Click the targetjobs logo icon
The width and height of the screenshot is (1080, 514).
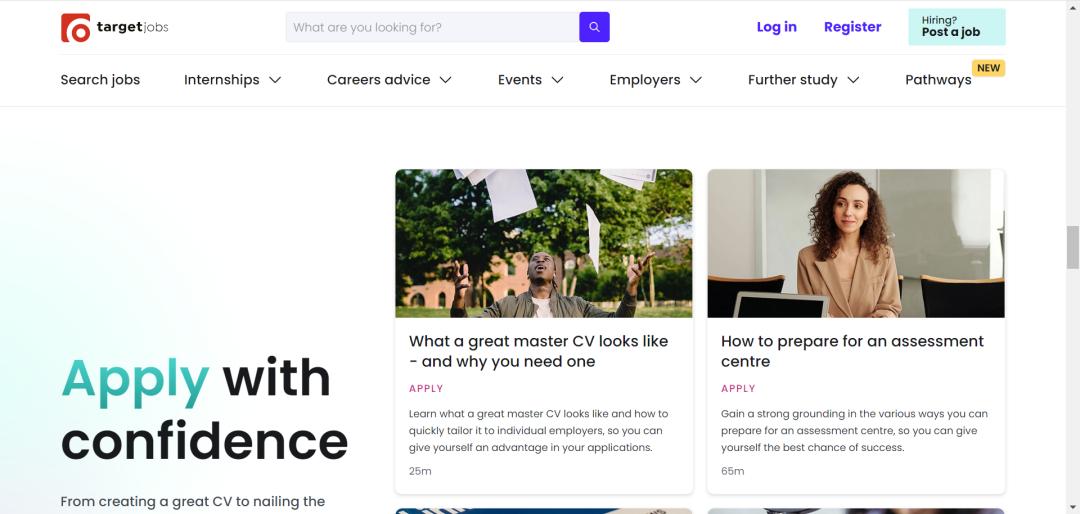(76, 28)
